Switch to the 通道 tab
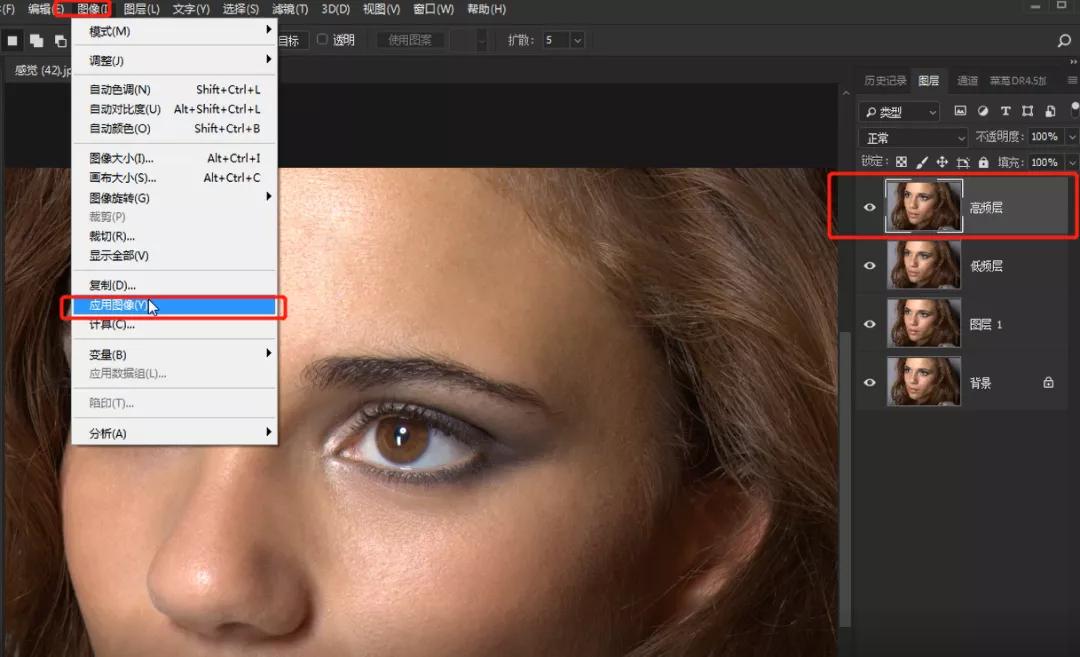1080x657 pixels. point(967,81)
